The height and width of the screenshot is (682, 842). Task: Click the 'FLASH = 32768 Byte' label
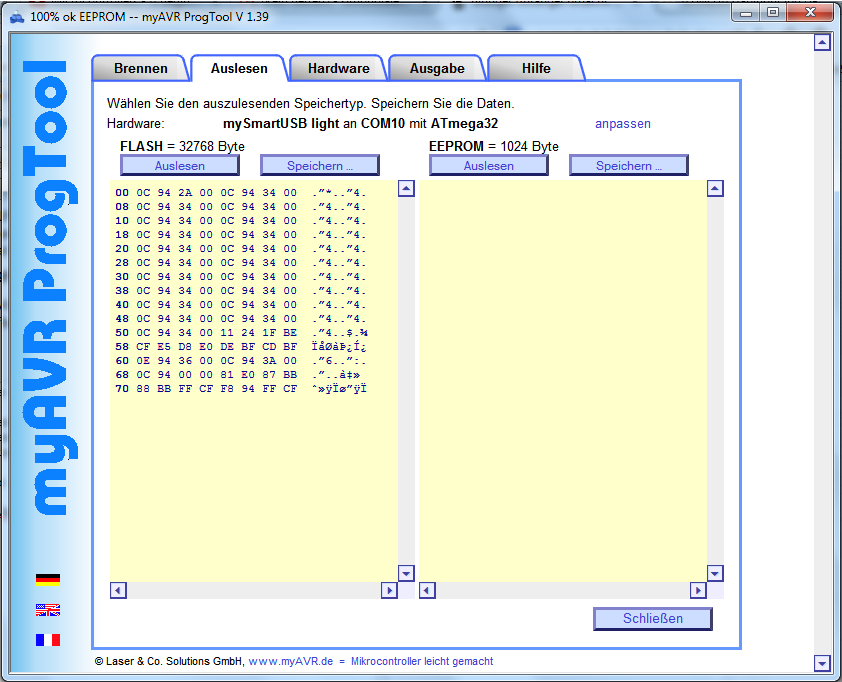click(x=182, y=146)
